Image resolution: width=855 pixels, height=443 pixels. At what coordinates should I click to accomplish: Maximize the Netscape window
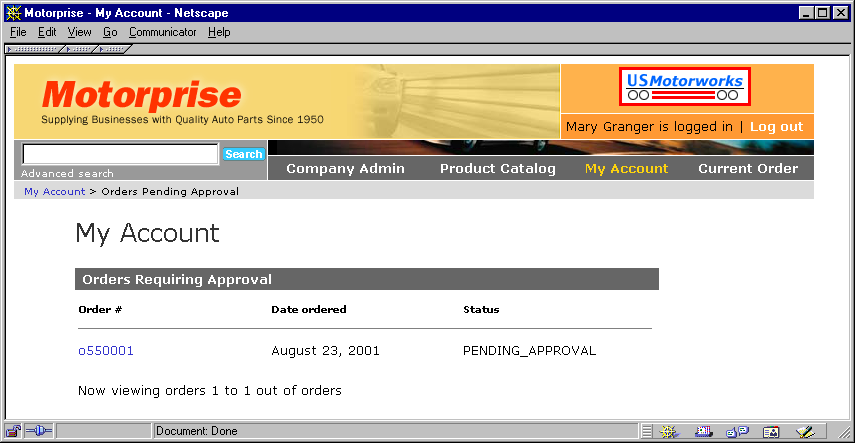[823, 13]
